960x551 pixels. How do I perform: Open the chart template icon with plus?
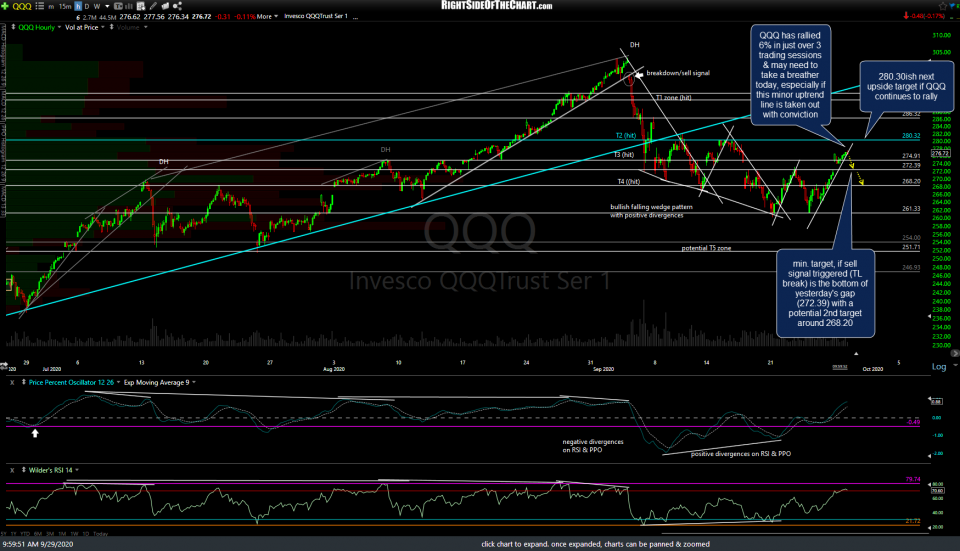tap(141, 6)
